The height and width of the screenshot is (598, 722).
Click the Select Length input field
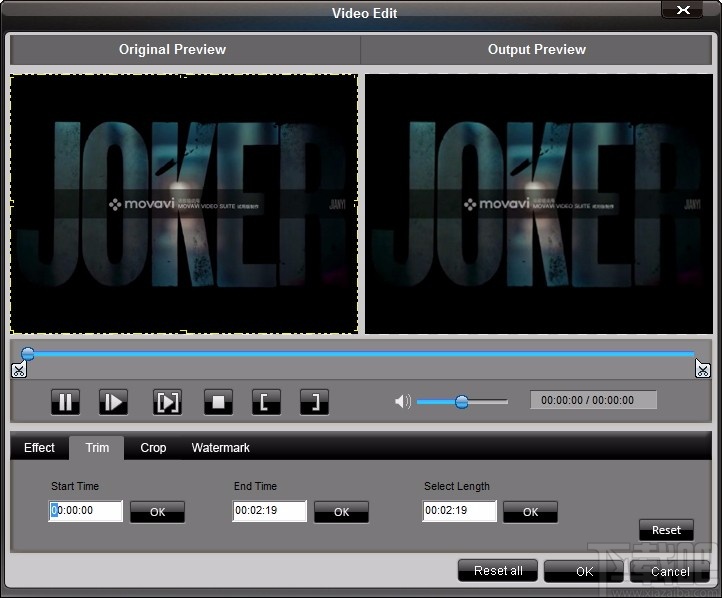tap(460, 511)
